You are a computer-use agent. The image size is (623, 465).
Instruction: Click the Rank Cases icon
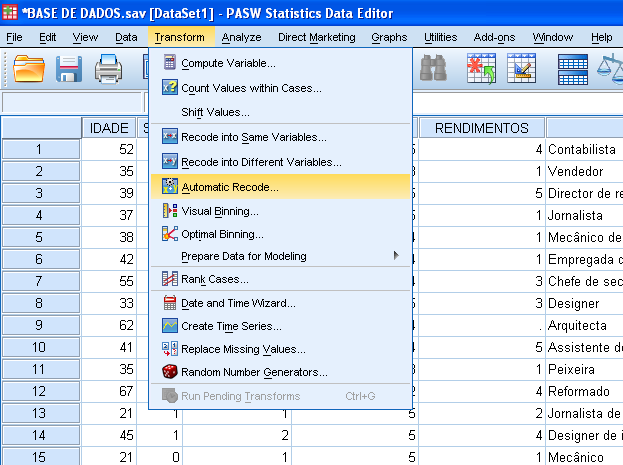pyautogui.click(x=170, y=279)
